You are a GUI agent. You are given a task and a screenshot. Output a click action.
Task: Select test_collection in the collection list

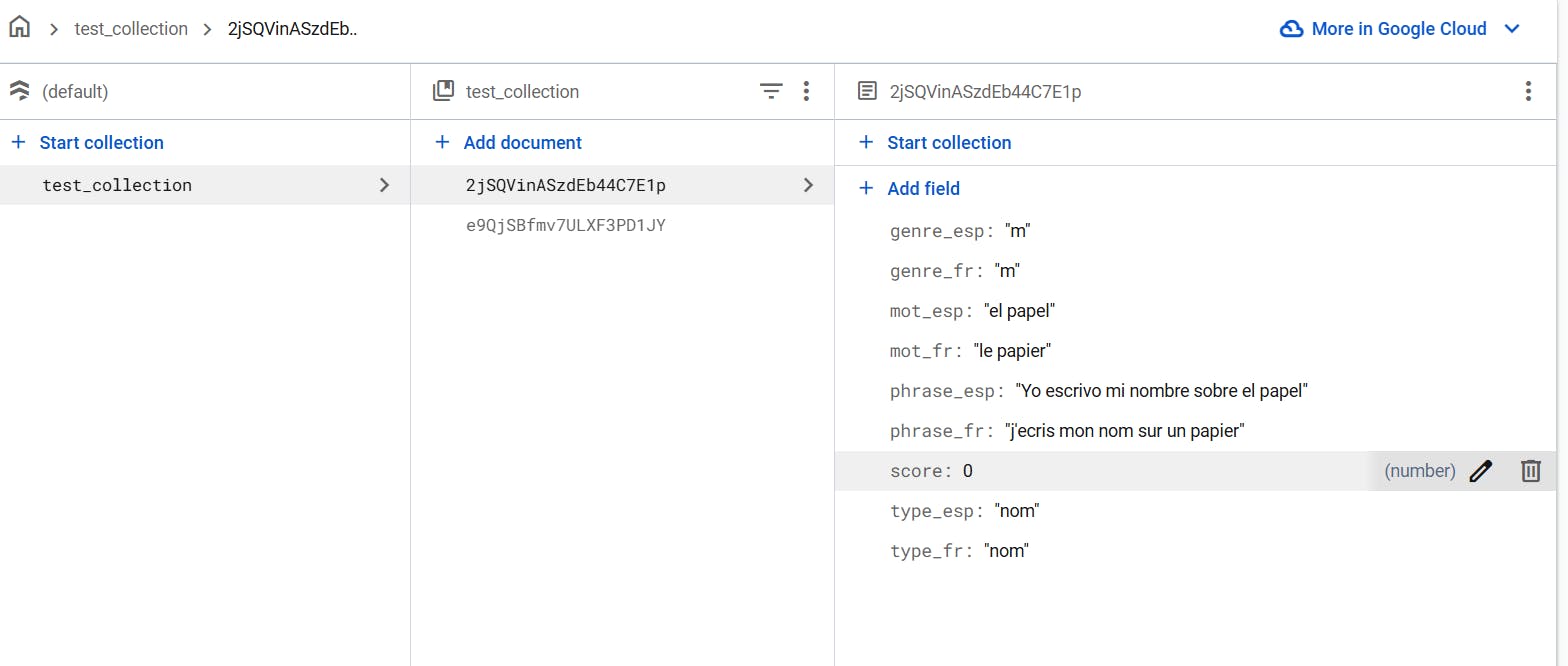117,185
